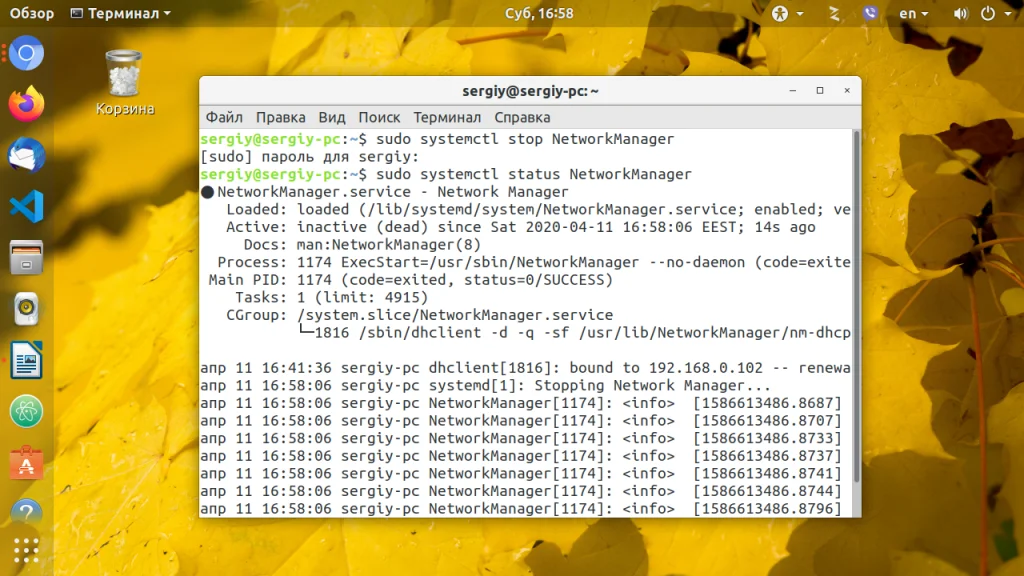1024x576 pixels.
Task: Click the text 'sudo systemctl status NetworkManager'
Action: pos(534,174)
